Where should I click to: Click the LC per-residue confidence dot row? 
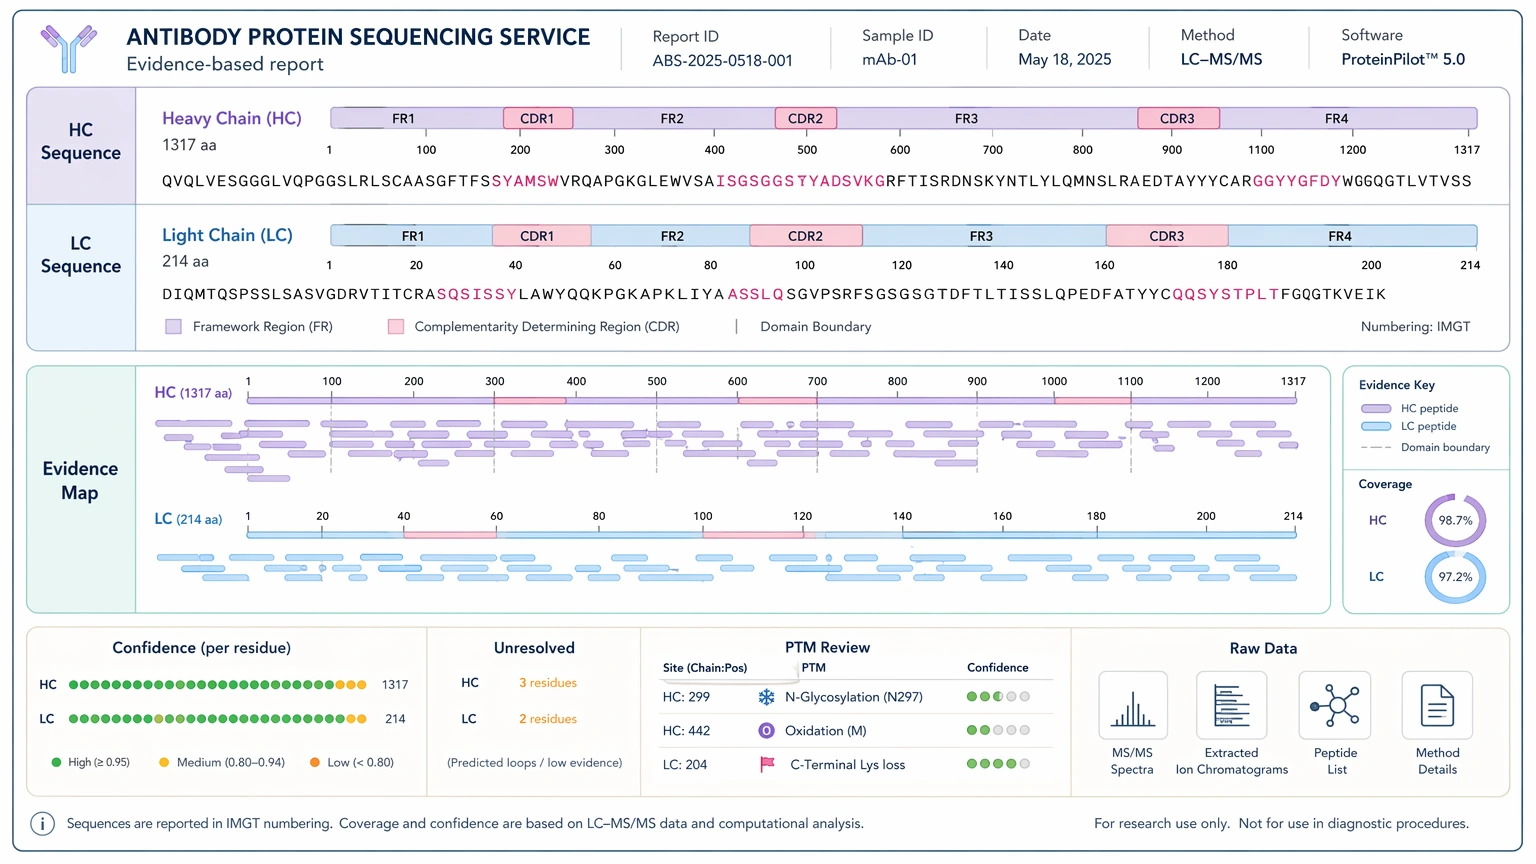tap(218, 719)
